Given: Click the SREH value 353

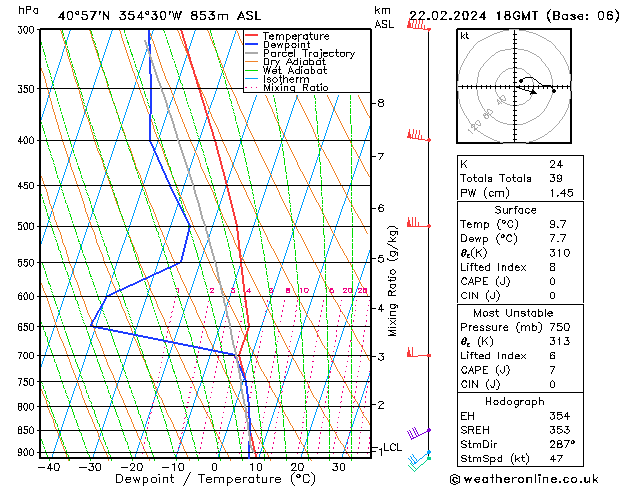Looking at the screenshot, I should [x=560, y=430].
